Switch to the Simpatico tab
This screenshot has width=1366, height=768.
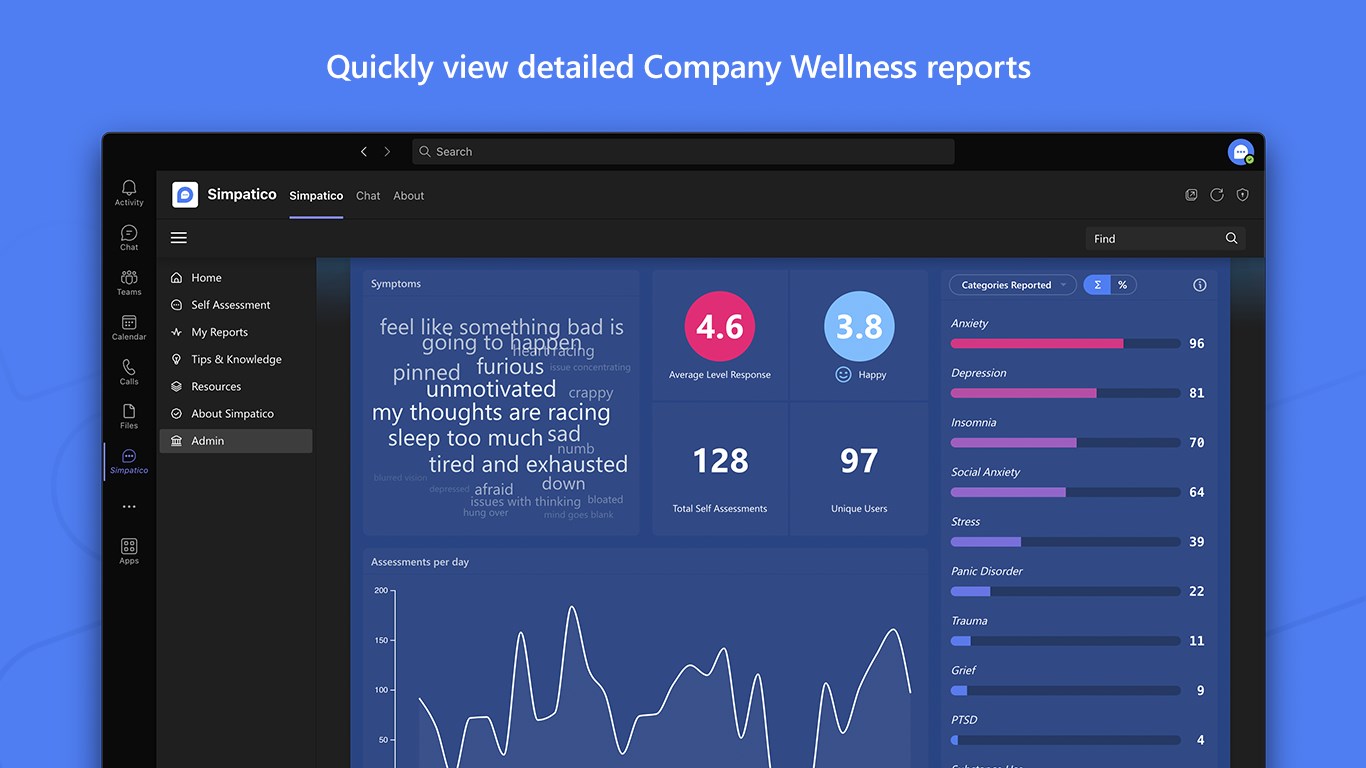point(316,196)
